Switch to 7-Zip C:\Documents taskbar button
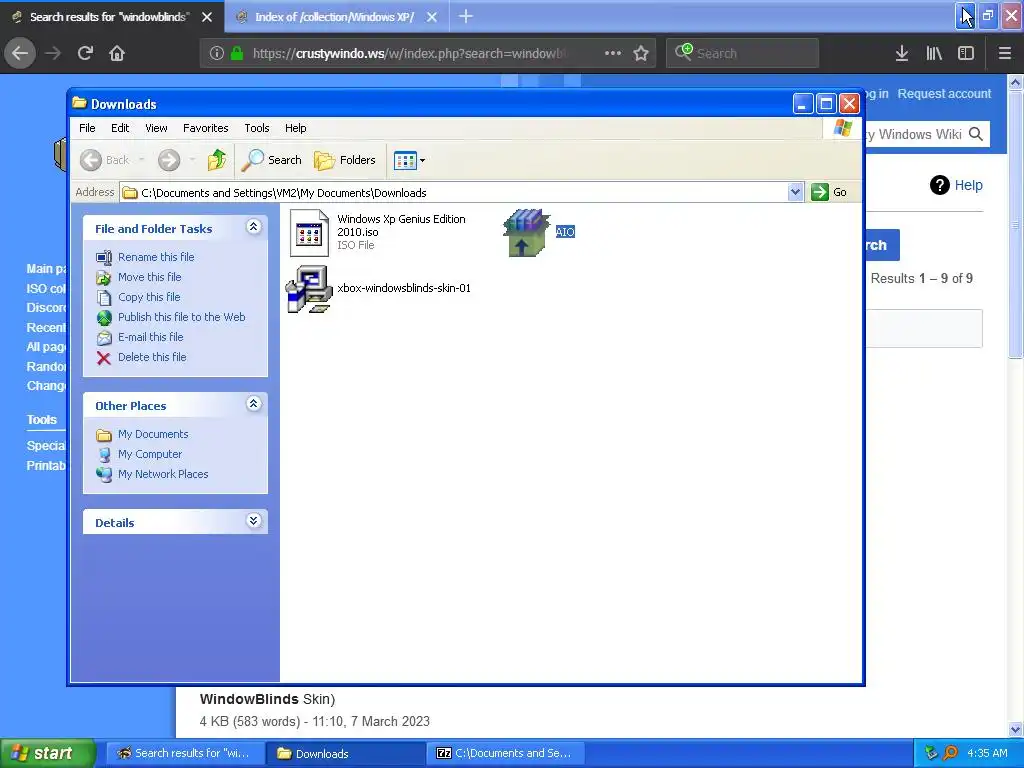Screen dimensions: 1024x768 click(505, 754)
